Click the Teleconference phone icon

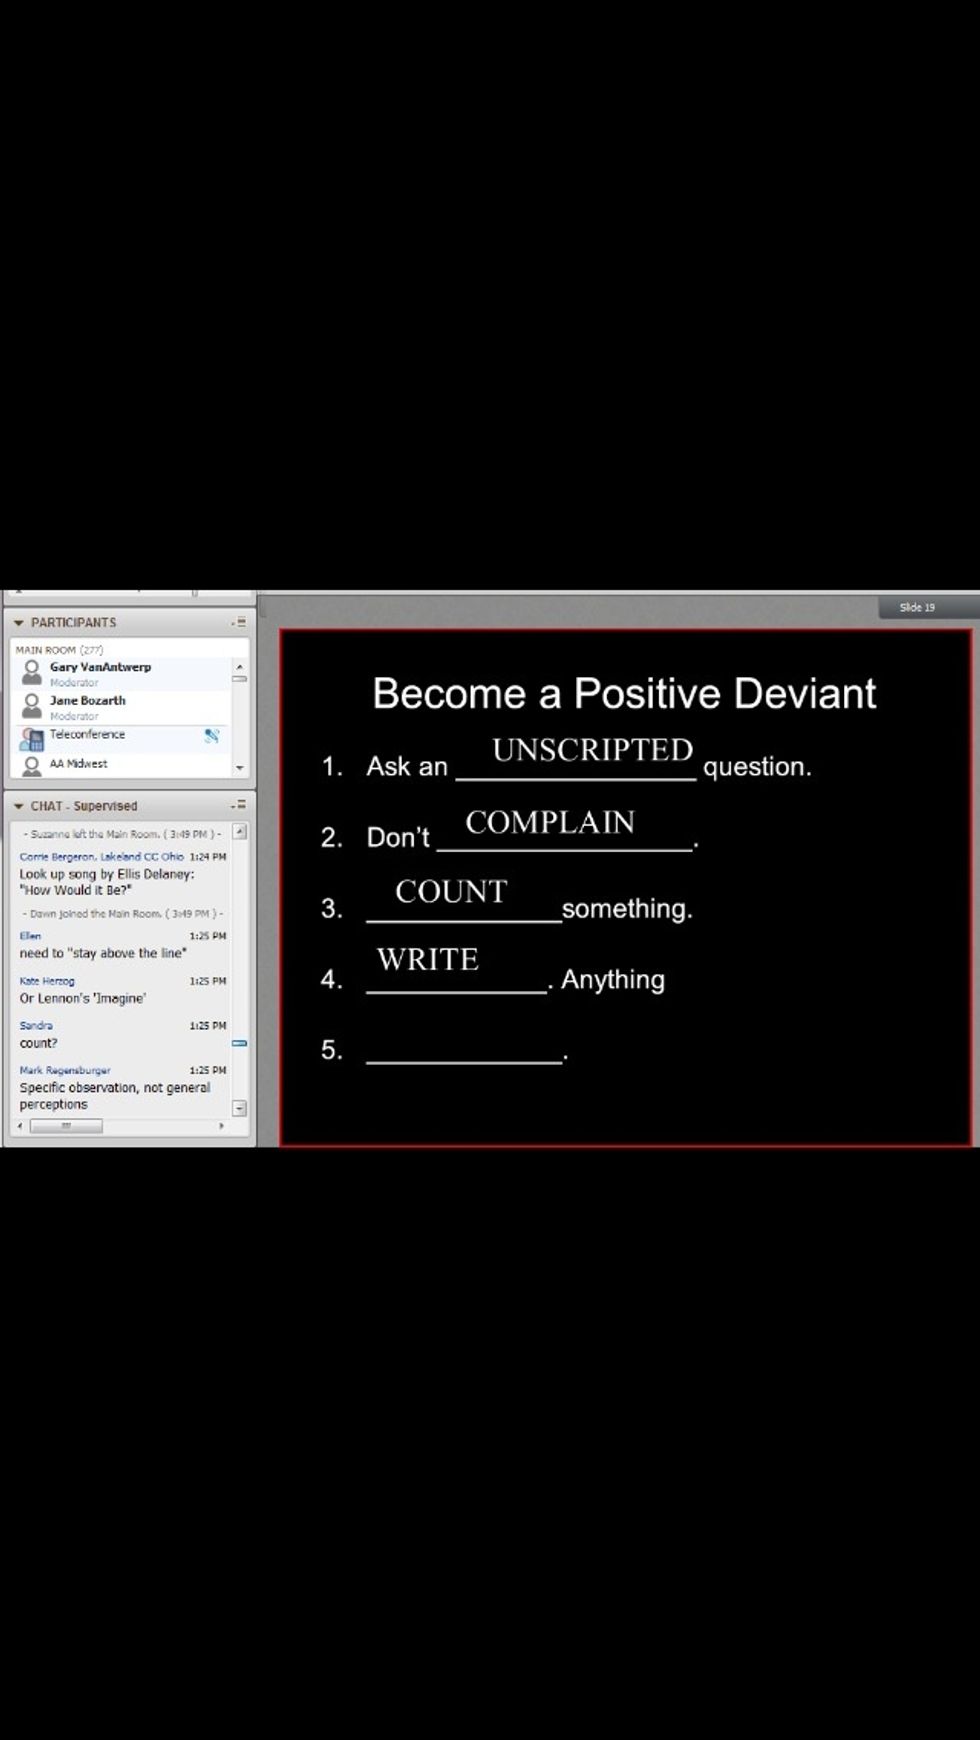point(32,739)
